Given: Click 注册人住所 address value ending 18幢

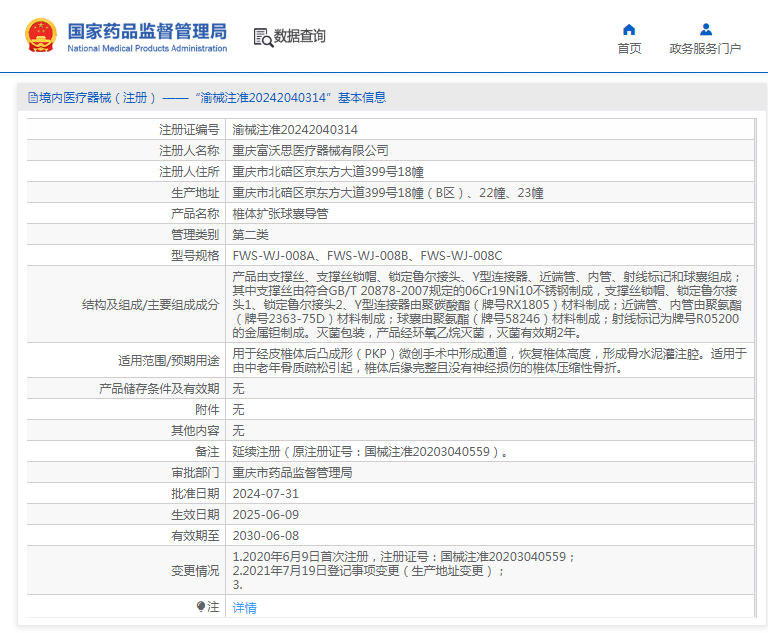Looking at the screenshot, I should tap(328, 171).
